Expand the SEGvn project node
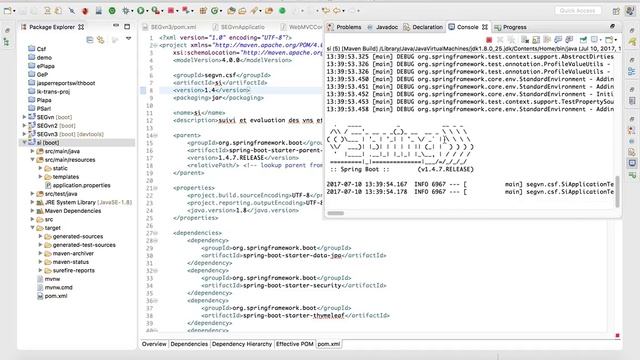 (24, 117)
